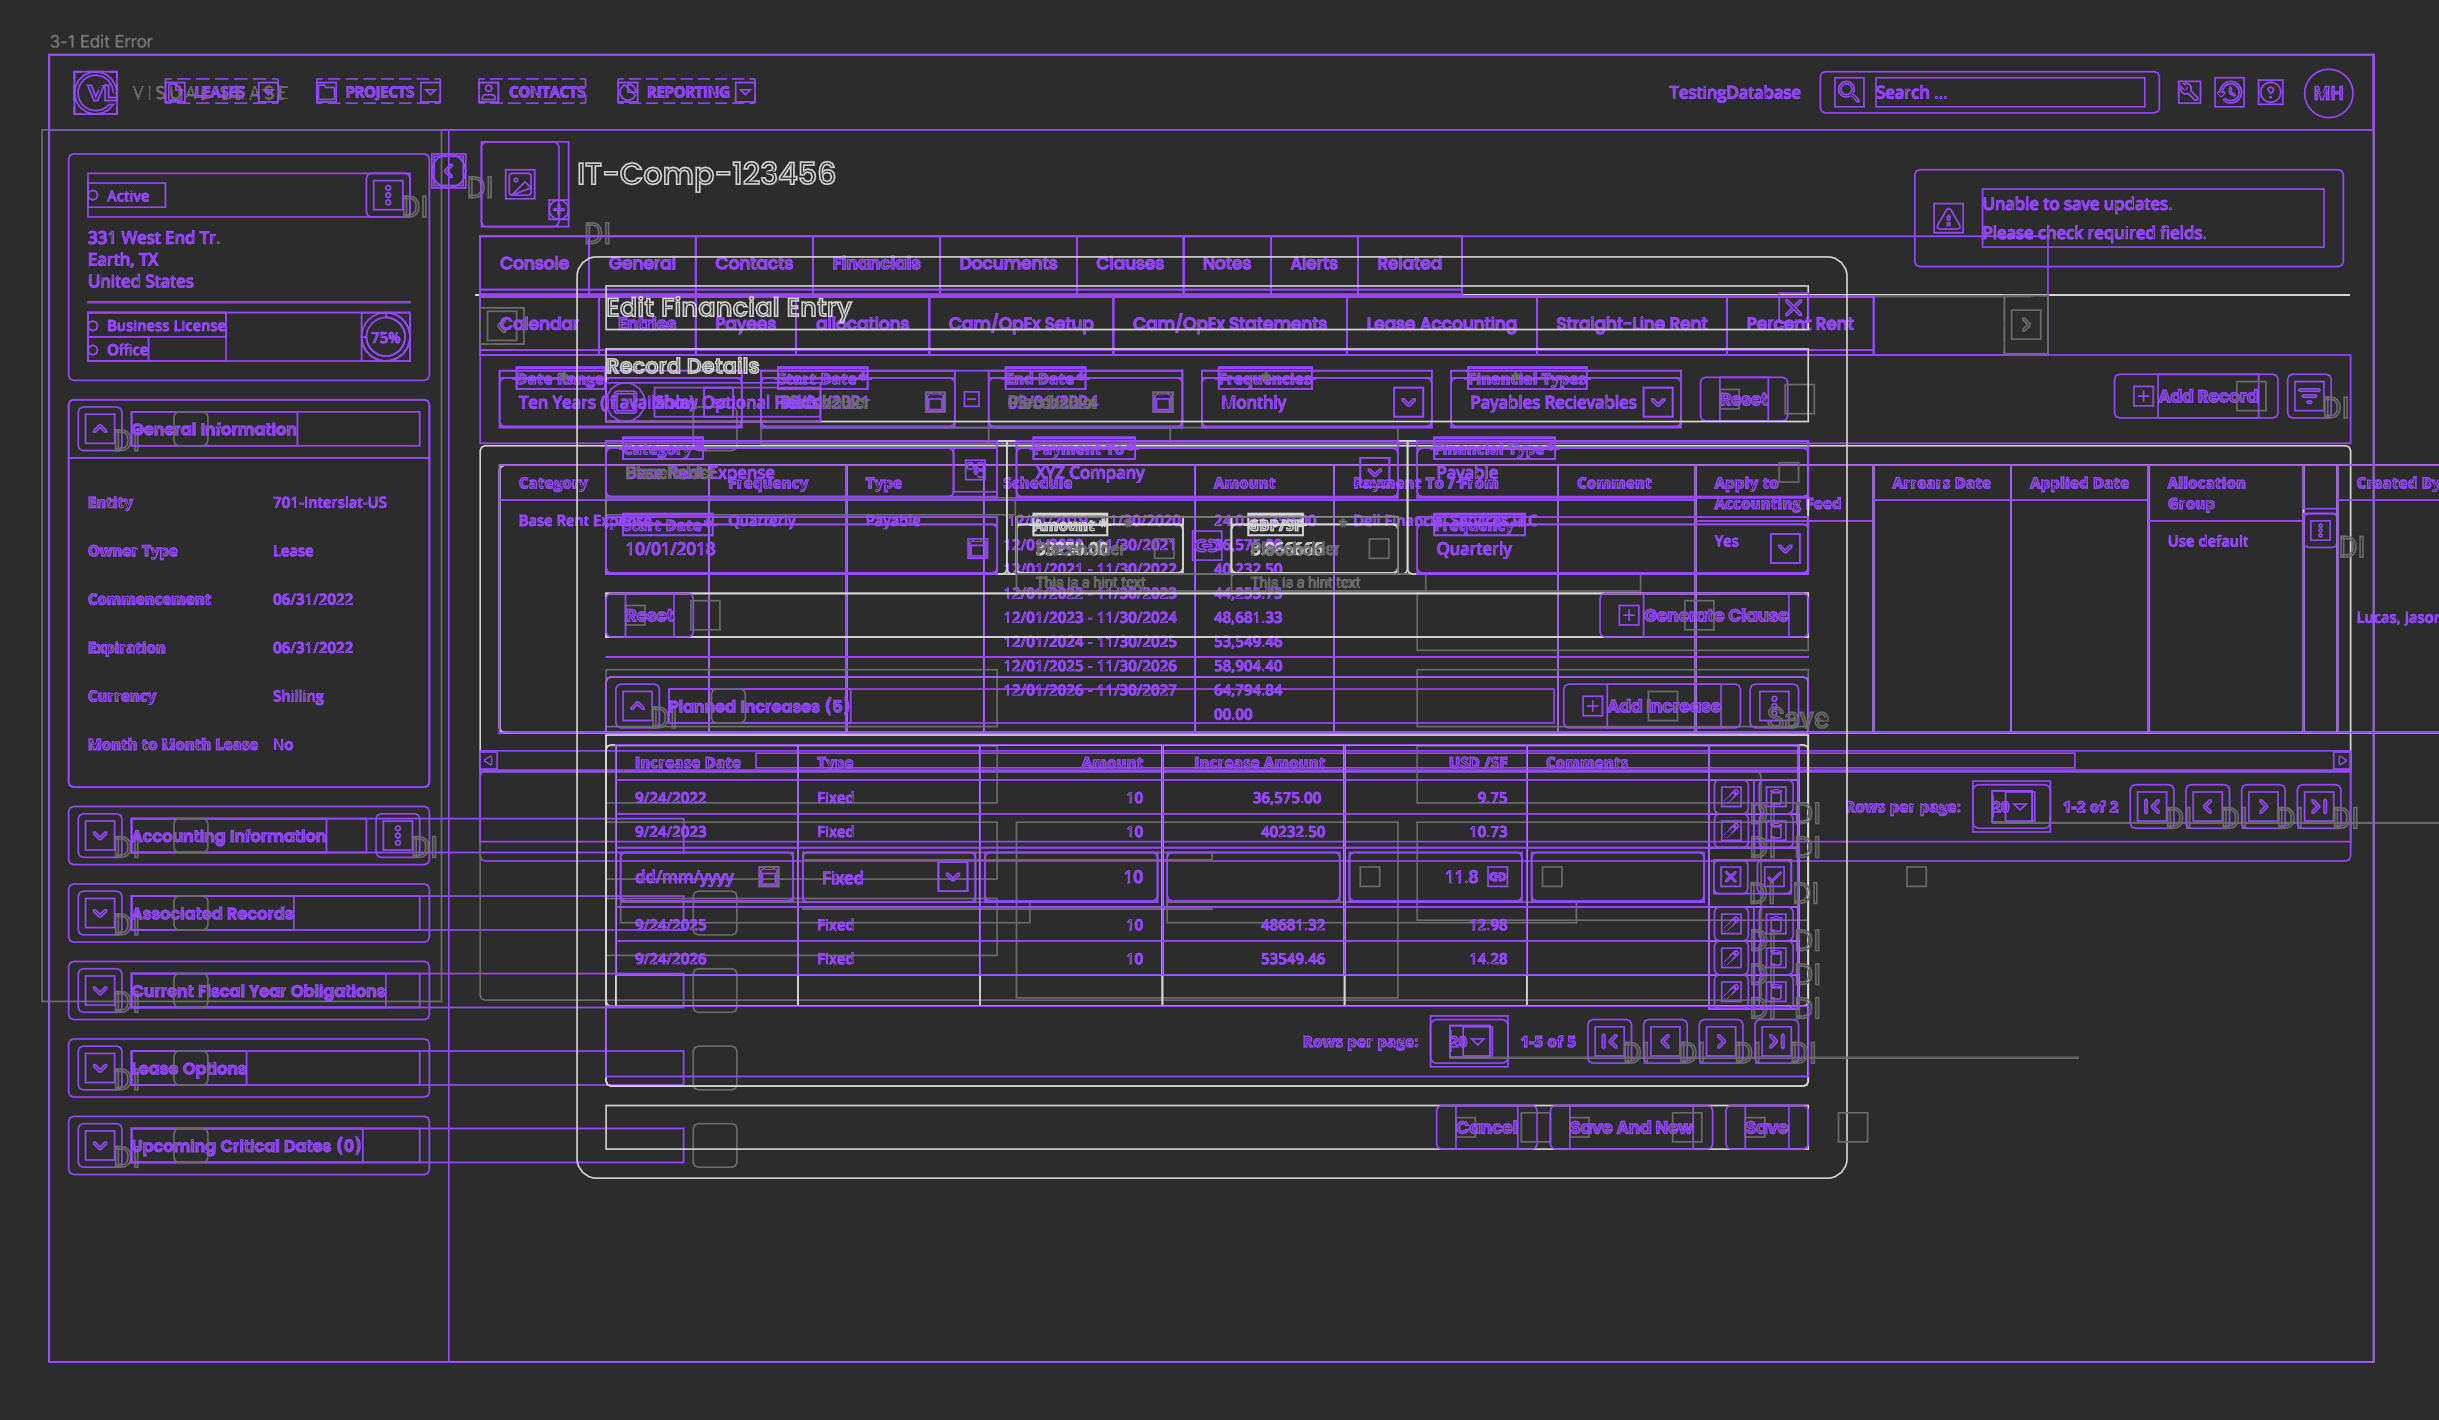The width and height of the screenshot is (2439, 1420).
Task: Switch to the Documents tab
Action: point(1007,264)
